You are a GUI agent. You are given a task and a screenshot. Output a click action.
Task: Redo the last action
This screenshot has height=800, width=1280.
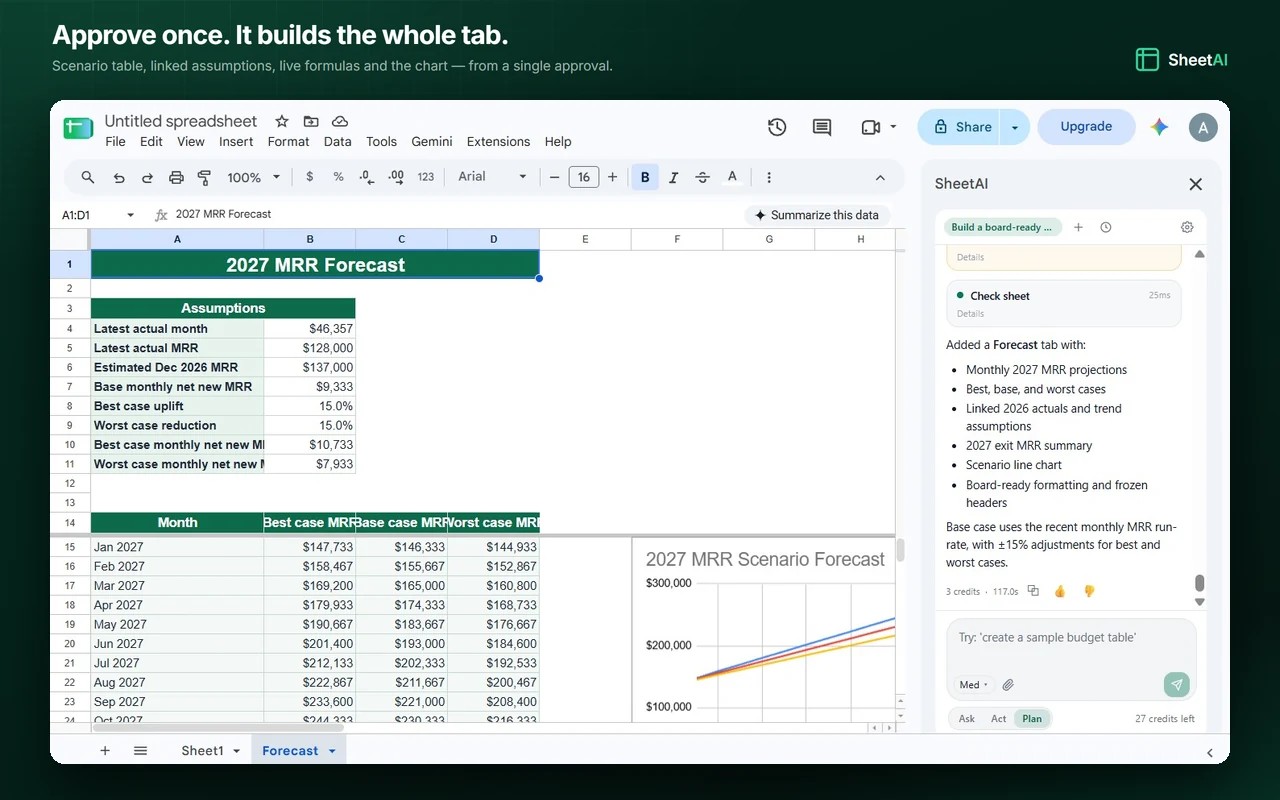point(147,177)
